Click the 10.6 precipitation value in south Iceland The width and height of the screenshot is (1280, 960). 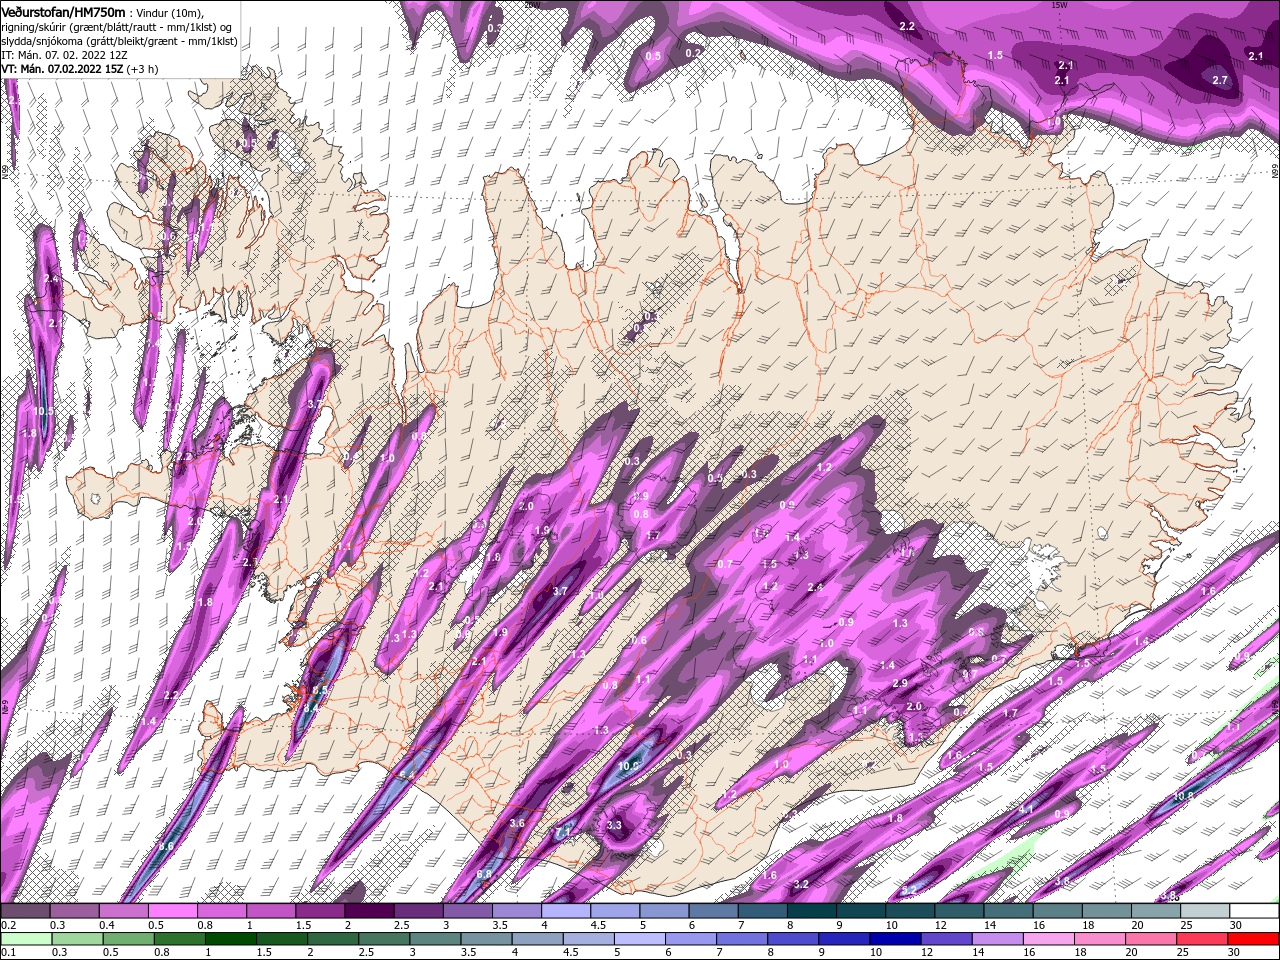[x=628, y=766]
